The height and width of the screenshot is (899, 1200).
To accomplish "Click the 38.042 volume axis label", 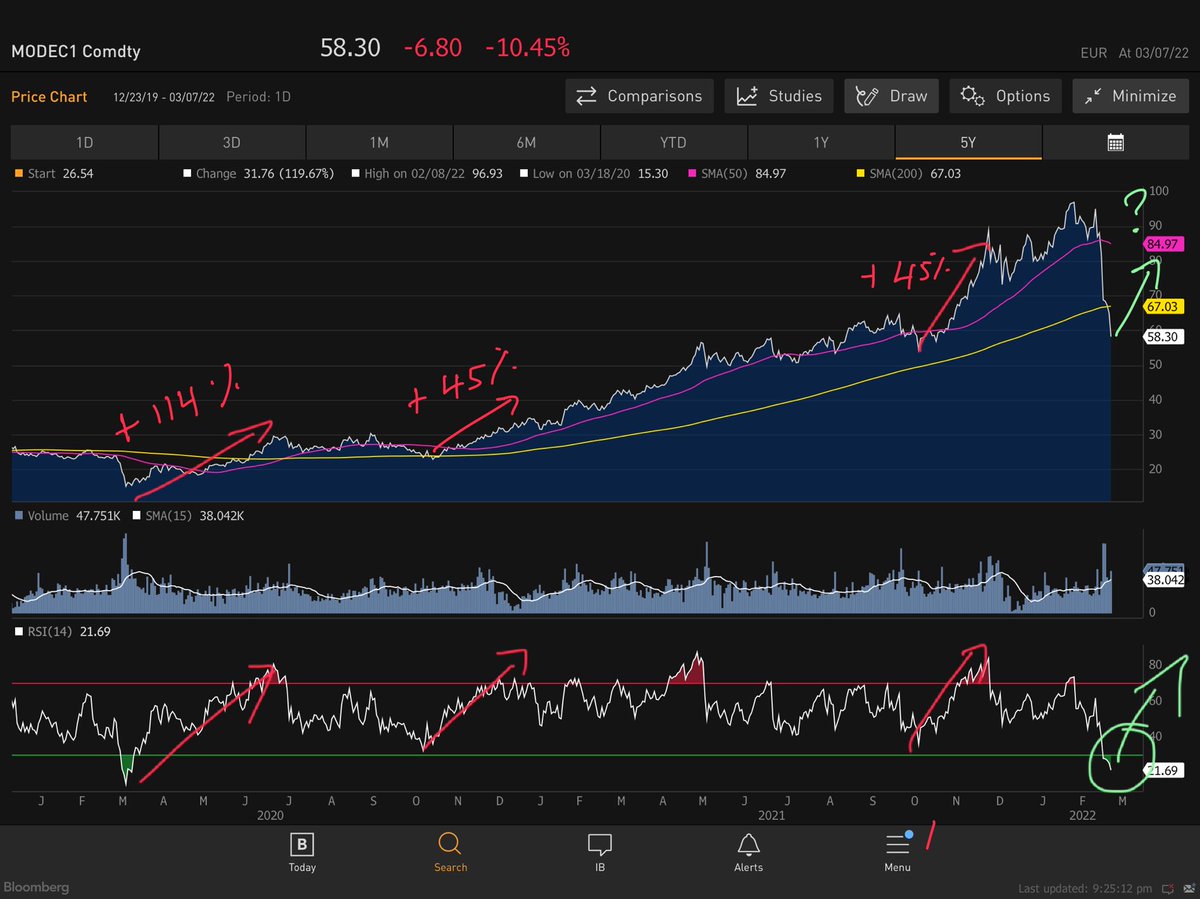I will [x=1166, y=578].
